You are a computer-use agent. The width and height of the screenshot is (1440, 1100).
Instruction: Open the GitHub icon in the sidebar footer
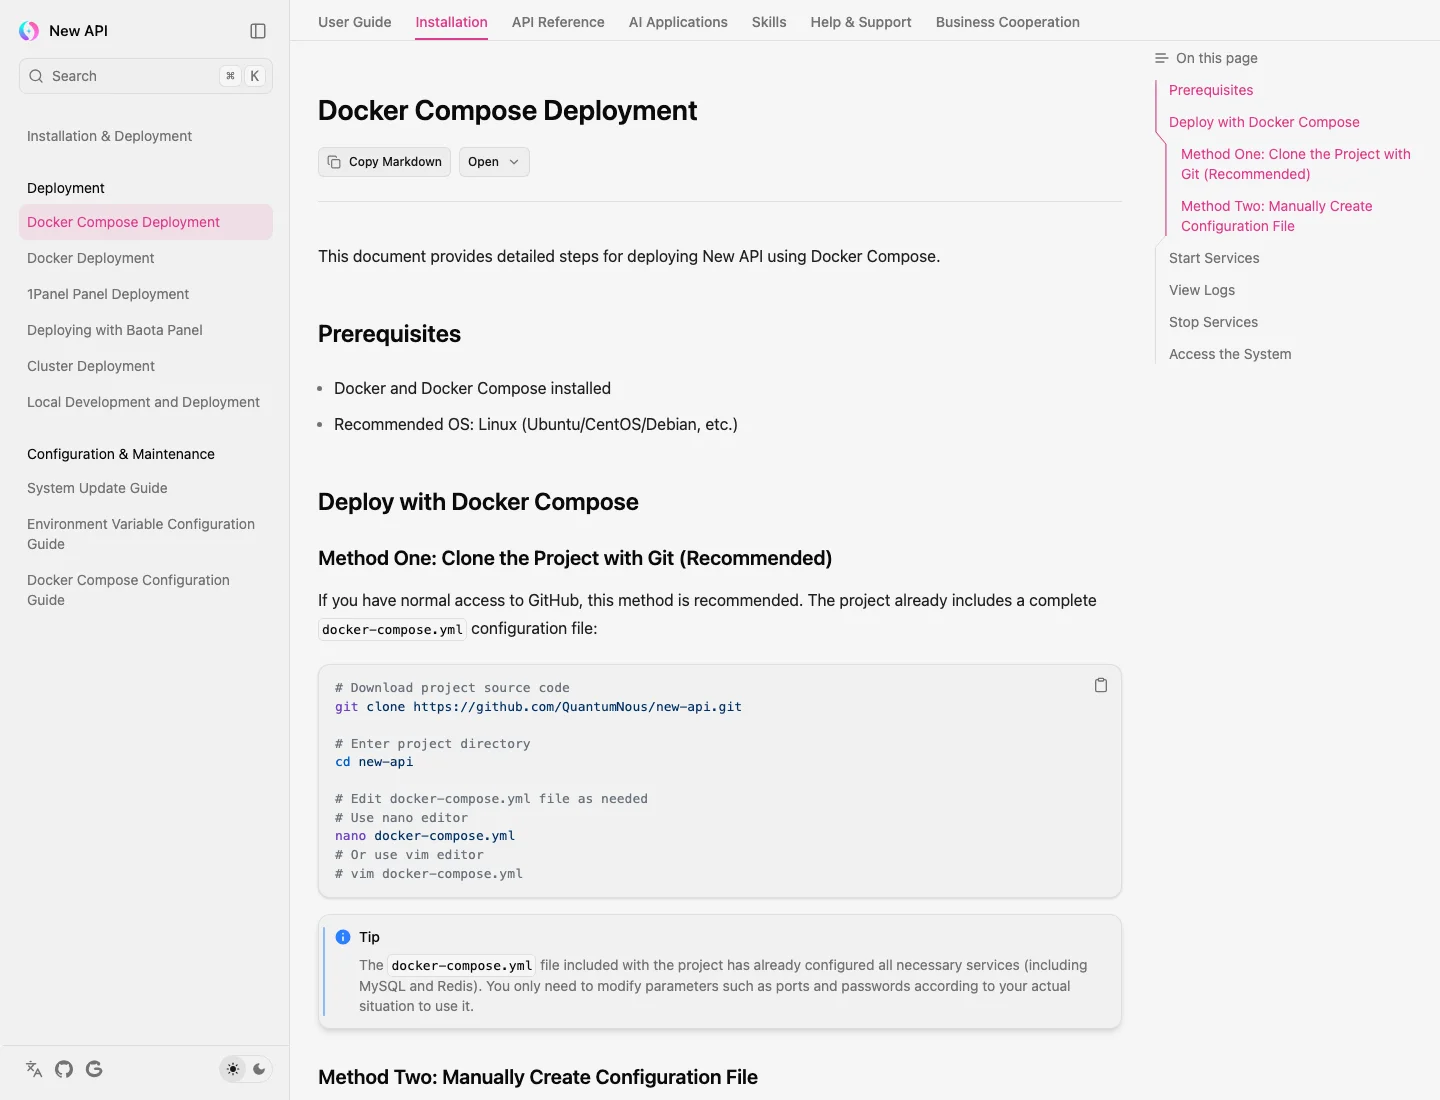coord(64,1069)
